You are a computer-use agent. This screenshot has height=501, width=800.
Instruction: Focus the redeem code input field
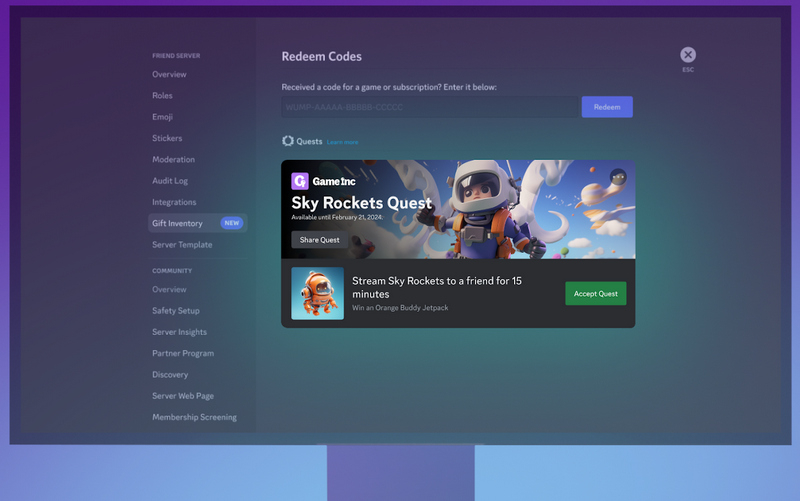(x=430, y=107)
